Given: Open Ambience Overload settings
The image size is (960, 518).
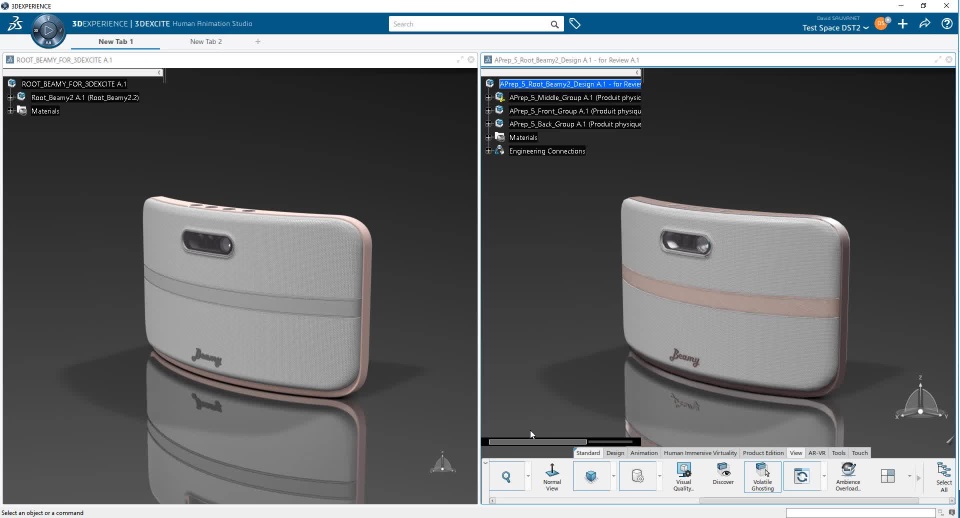Looking at the screenshot, I should pyautogui.click(x=848, y=475).
